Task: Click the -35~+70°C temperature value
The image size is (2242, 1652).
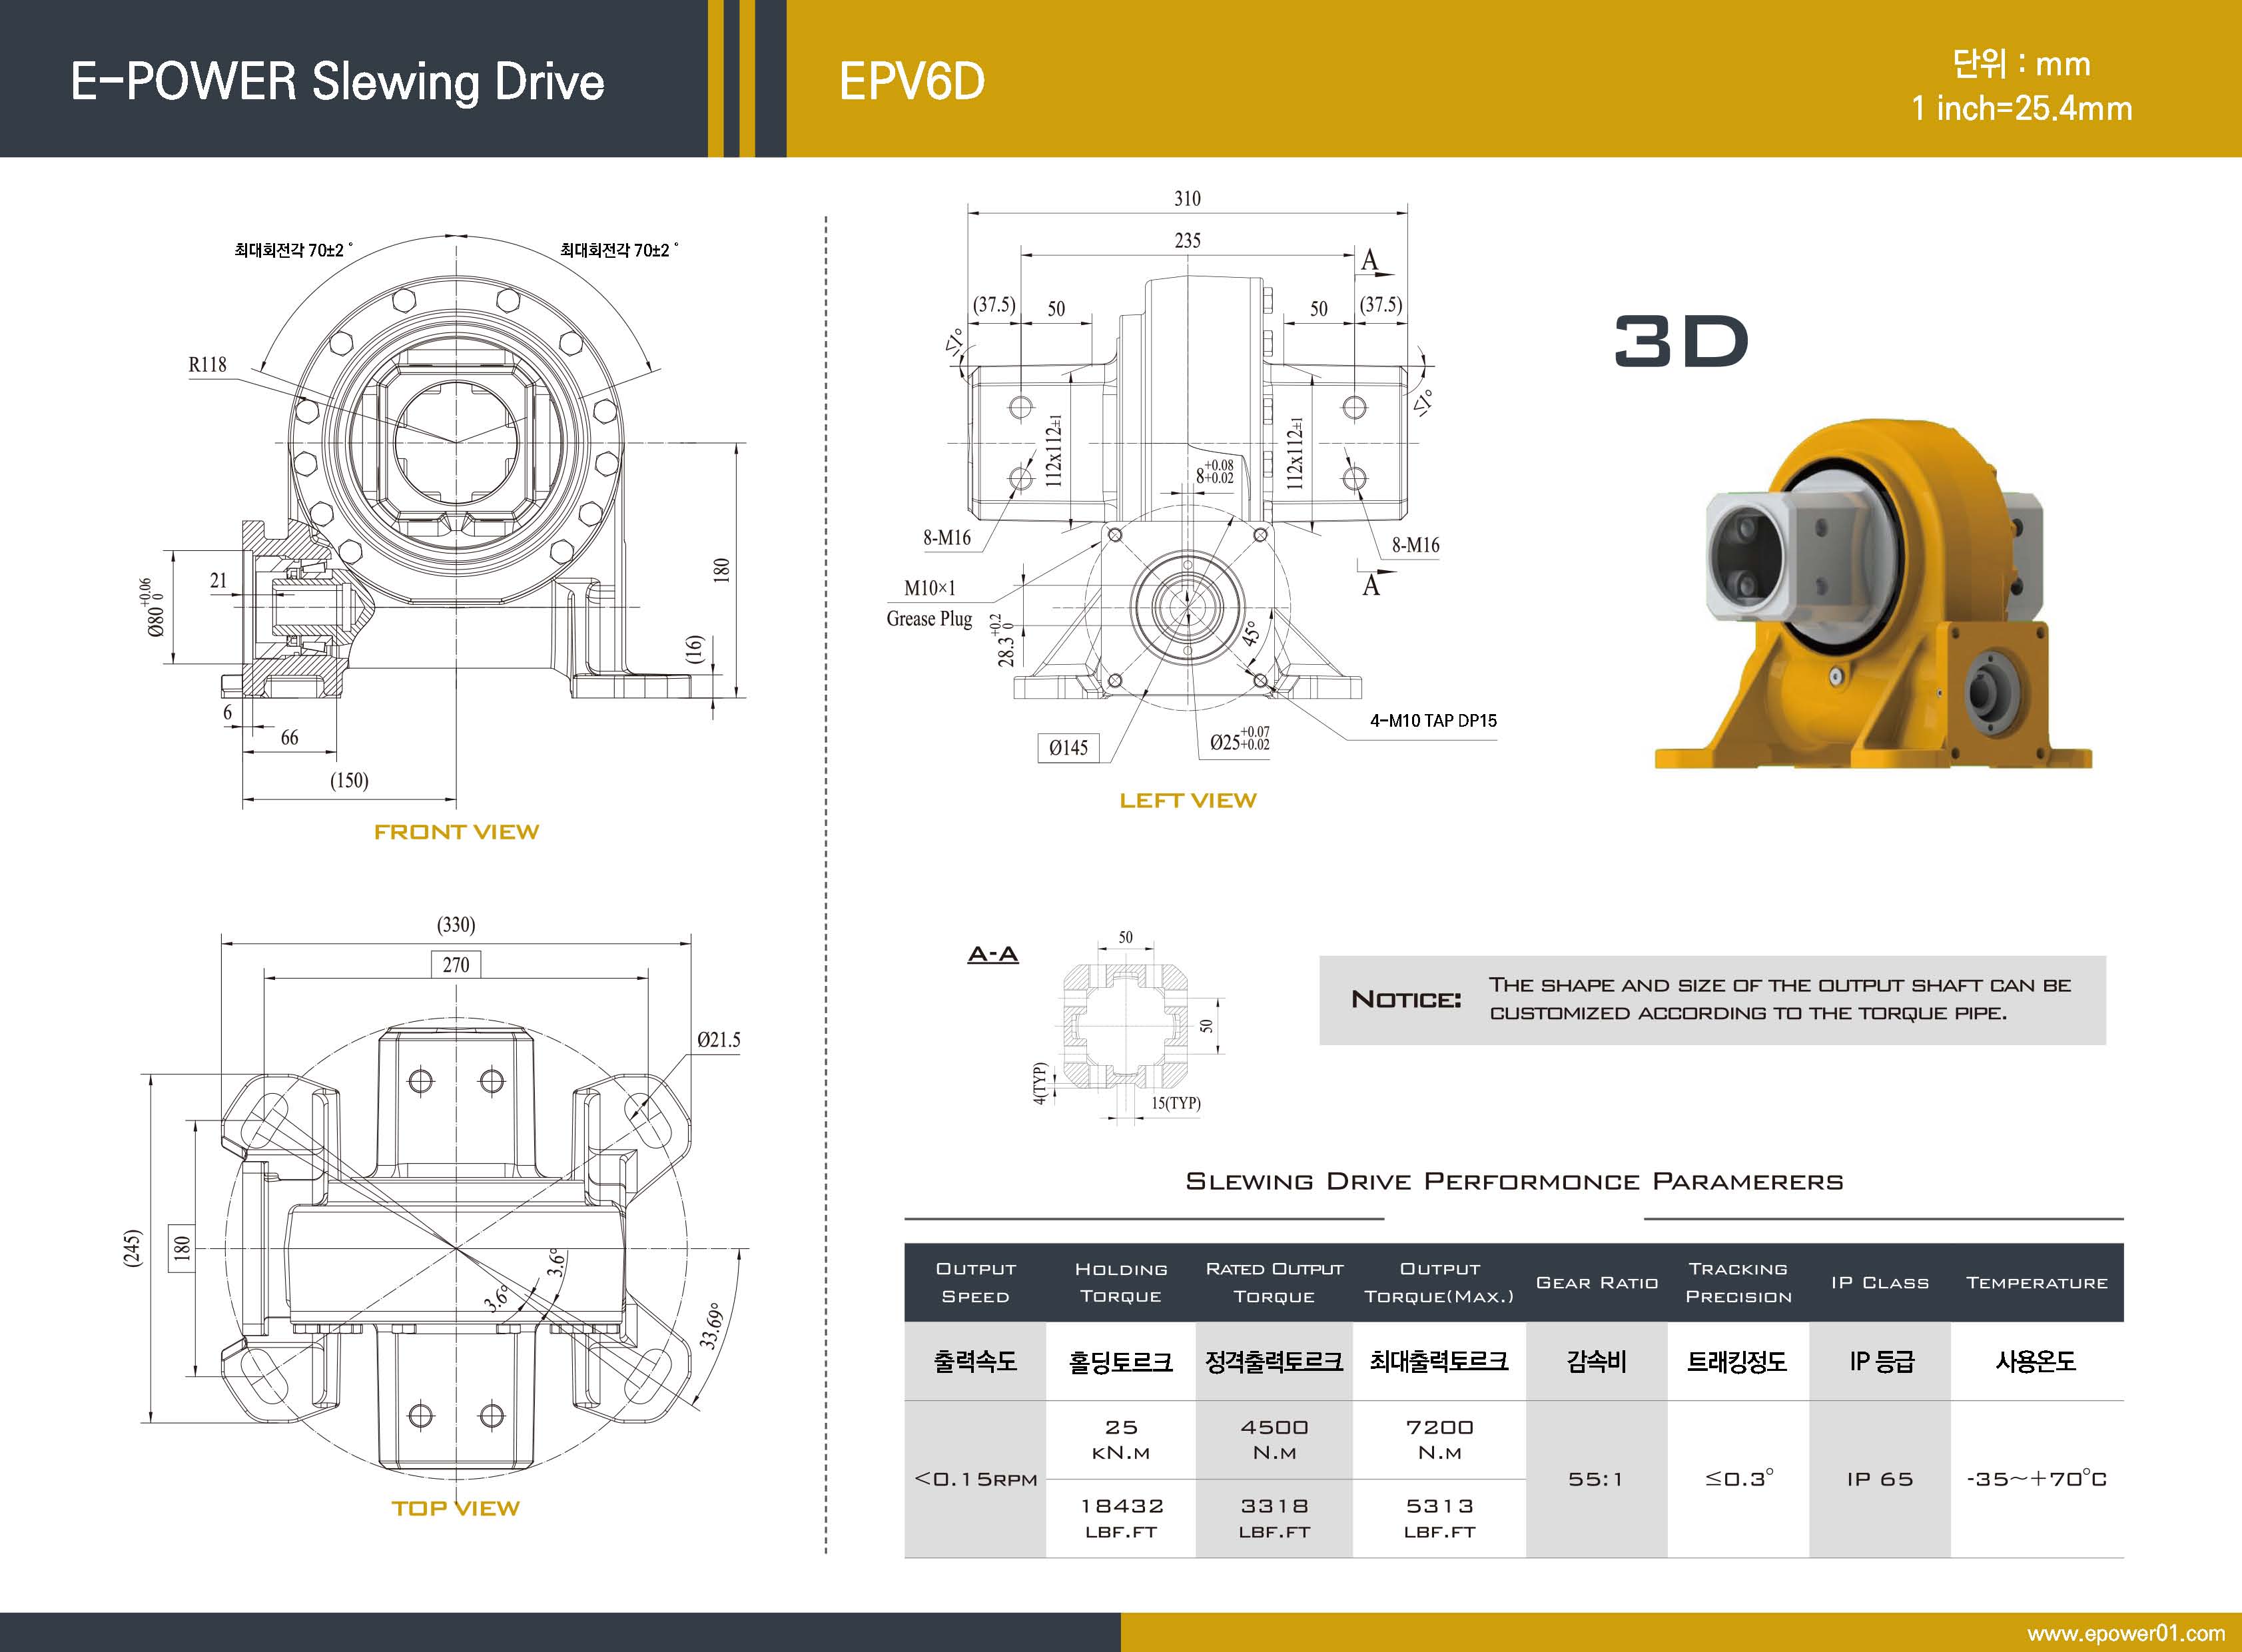Action: [2036, 1479]
